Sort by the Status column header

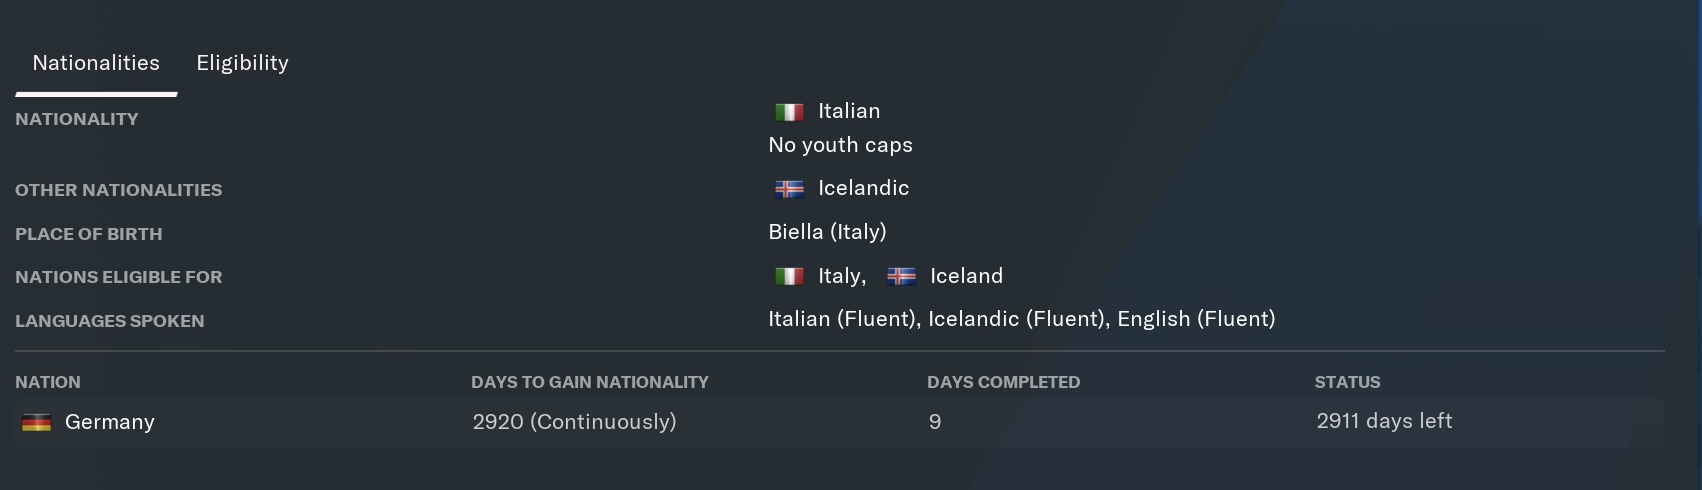coord(1347,382)
